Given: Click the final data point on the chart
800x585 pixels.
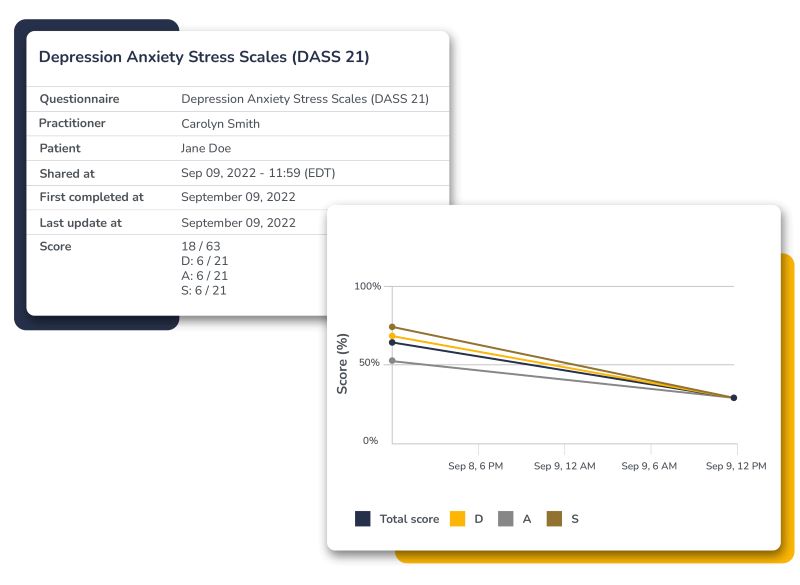Looking at the screenshot, I should 733,398.
